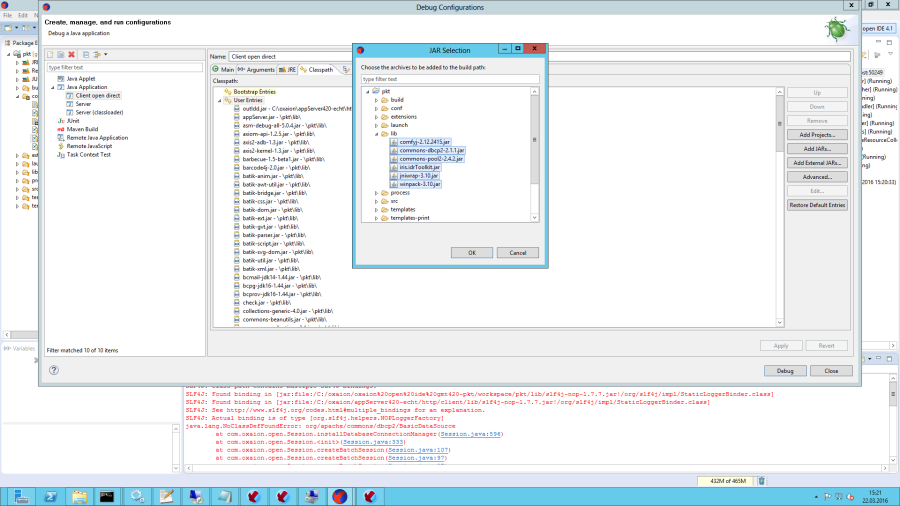
Task: Click the launch configurations filter text field
Action: (x=125, y=68)
